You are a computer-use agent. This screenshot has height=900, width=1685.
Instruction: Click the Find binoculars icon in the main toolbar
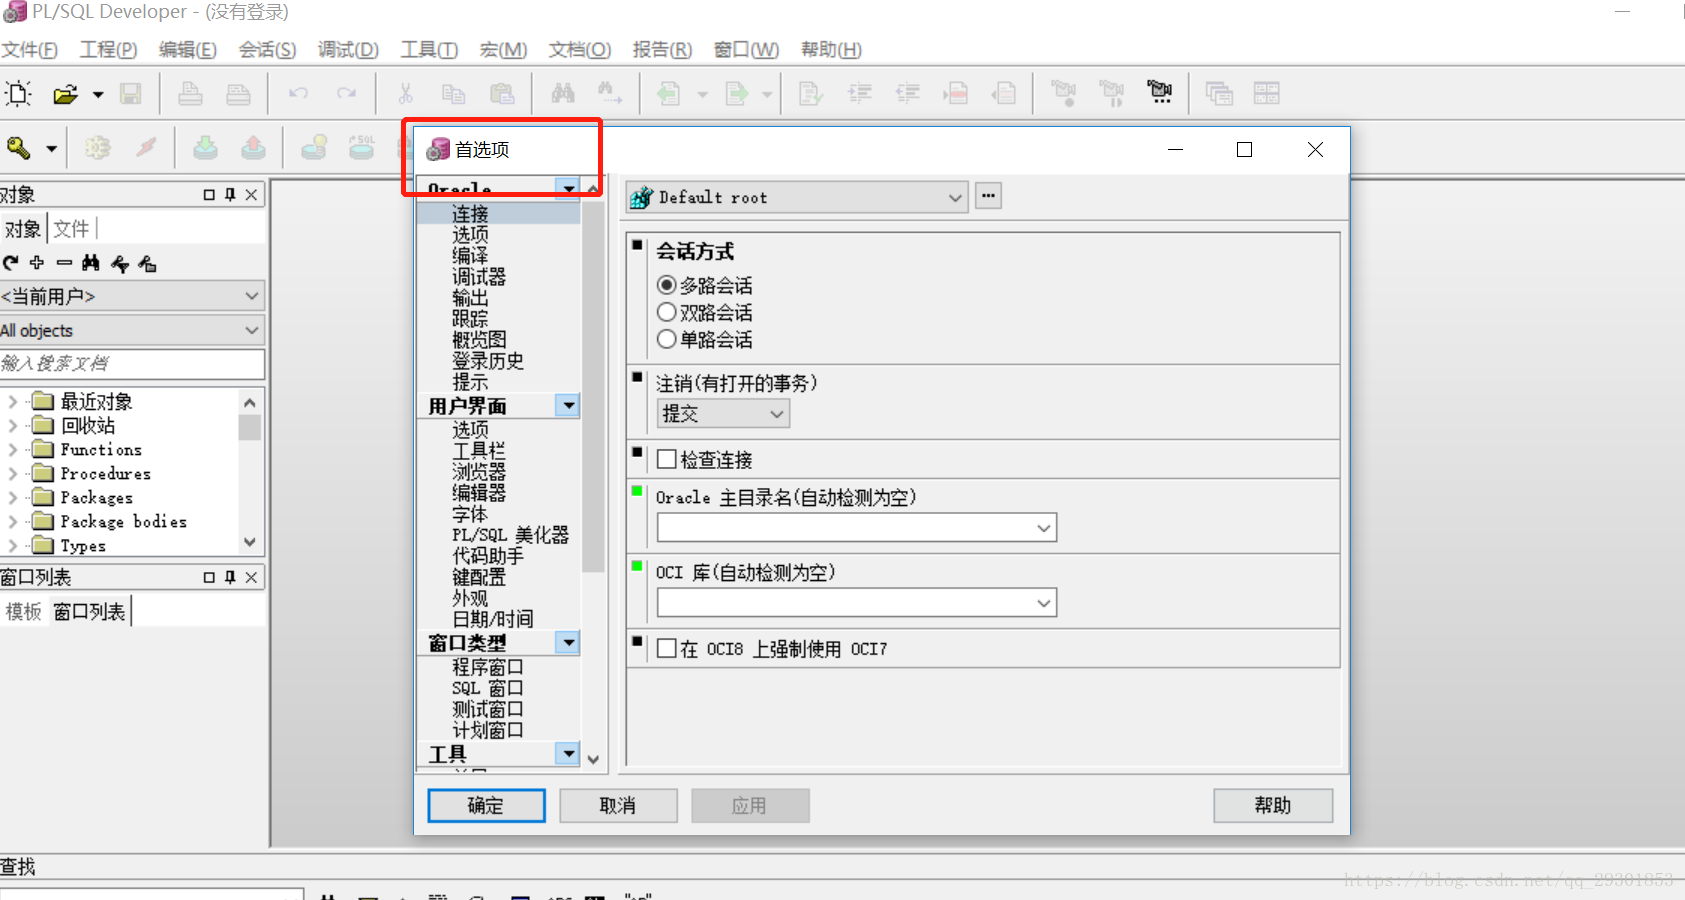point(563,94)
